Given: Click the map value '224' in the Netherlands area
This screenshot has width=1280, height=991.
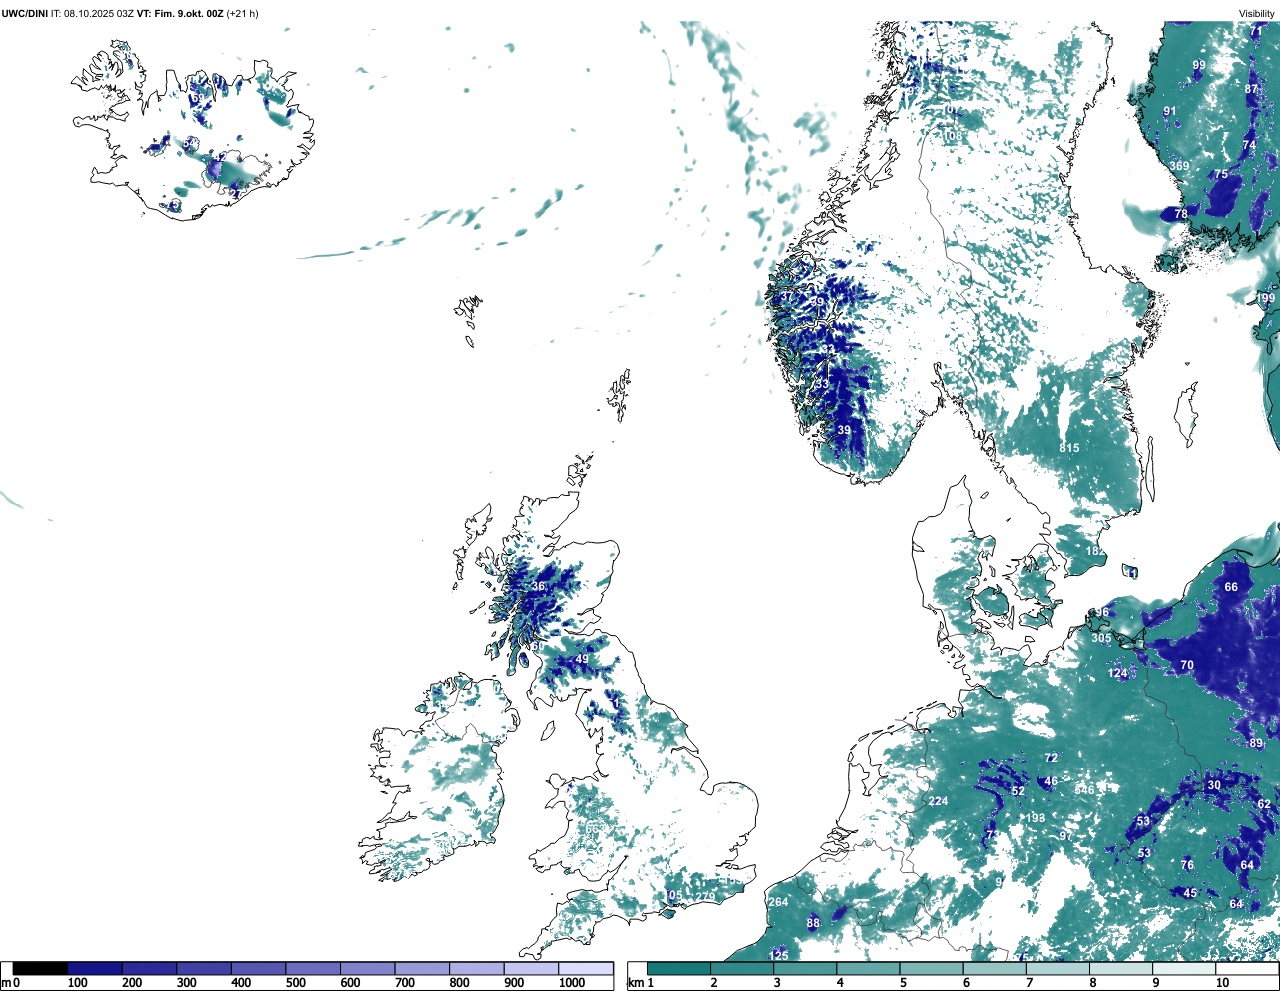Looking at the screenshot, I should point(938,801).
